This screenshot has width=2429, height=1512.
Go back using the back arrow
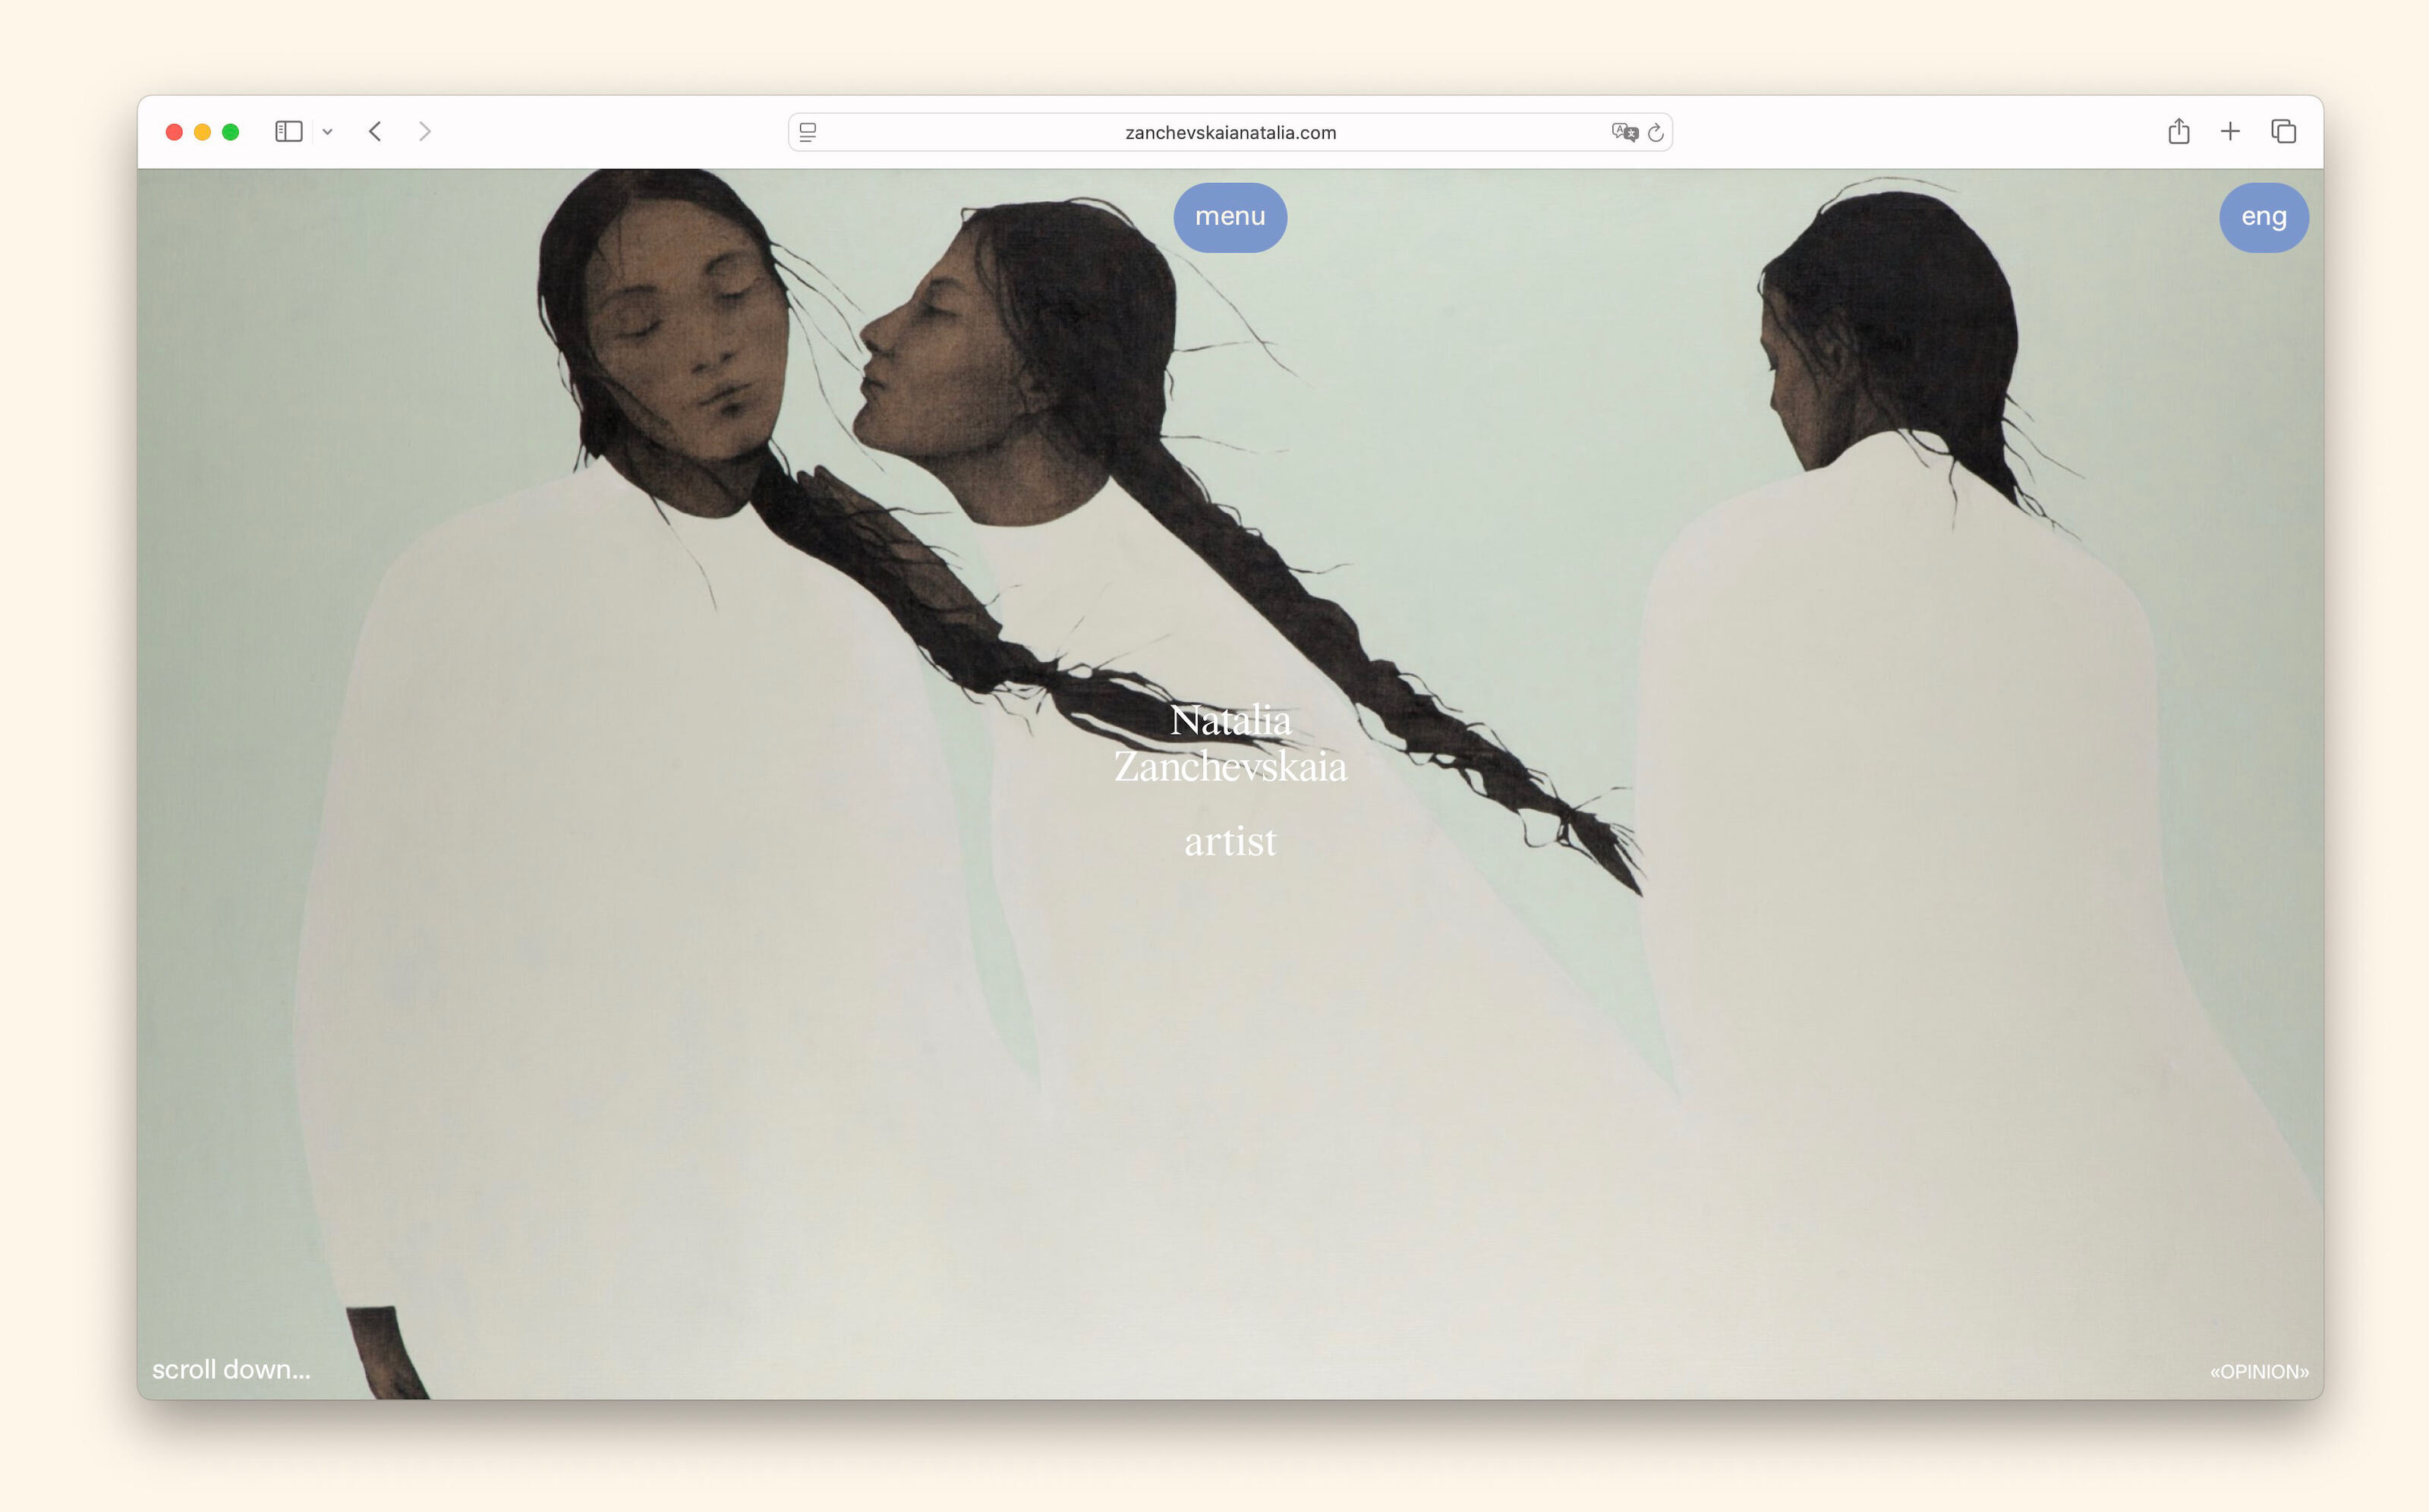(375, 132)
